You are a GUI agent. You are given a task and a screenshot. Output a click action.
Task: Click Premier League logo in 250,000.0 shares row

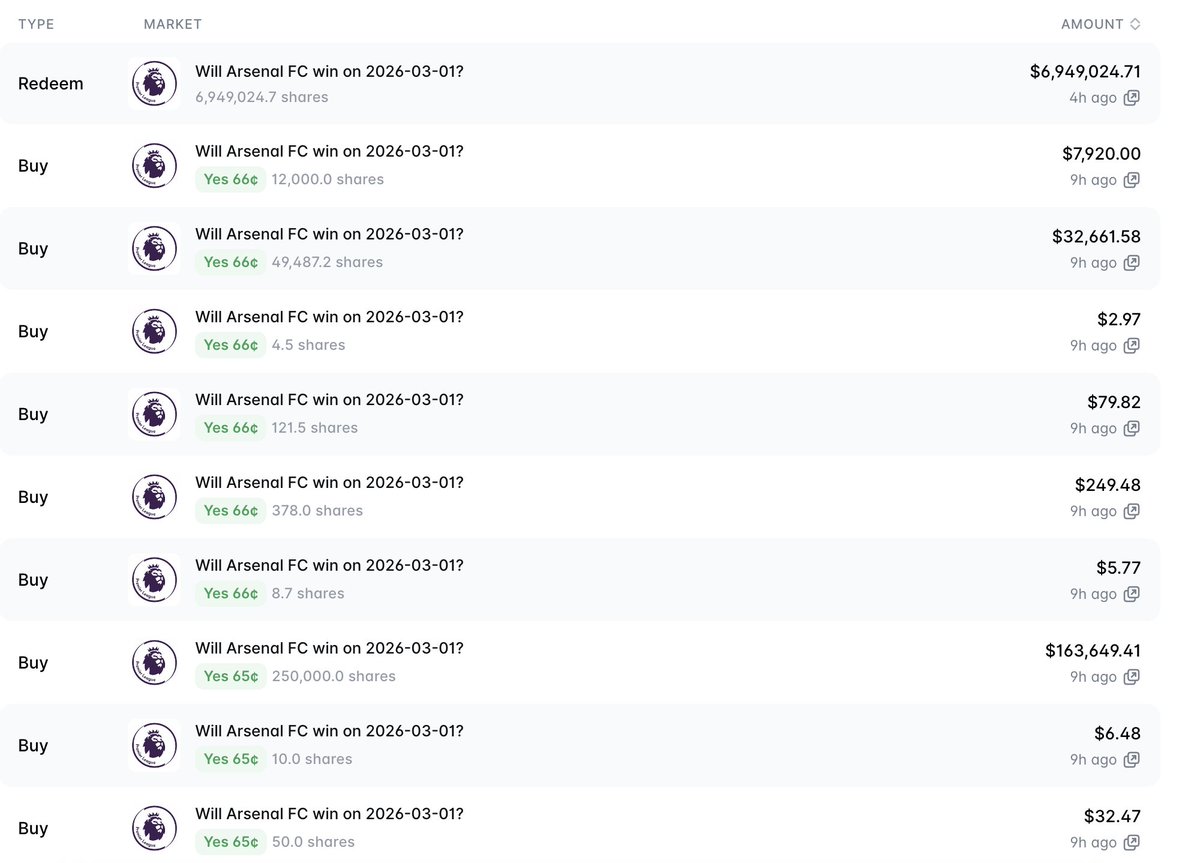pos(154,663)
